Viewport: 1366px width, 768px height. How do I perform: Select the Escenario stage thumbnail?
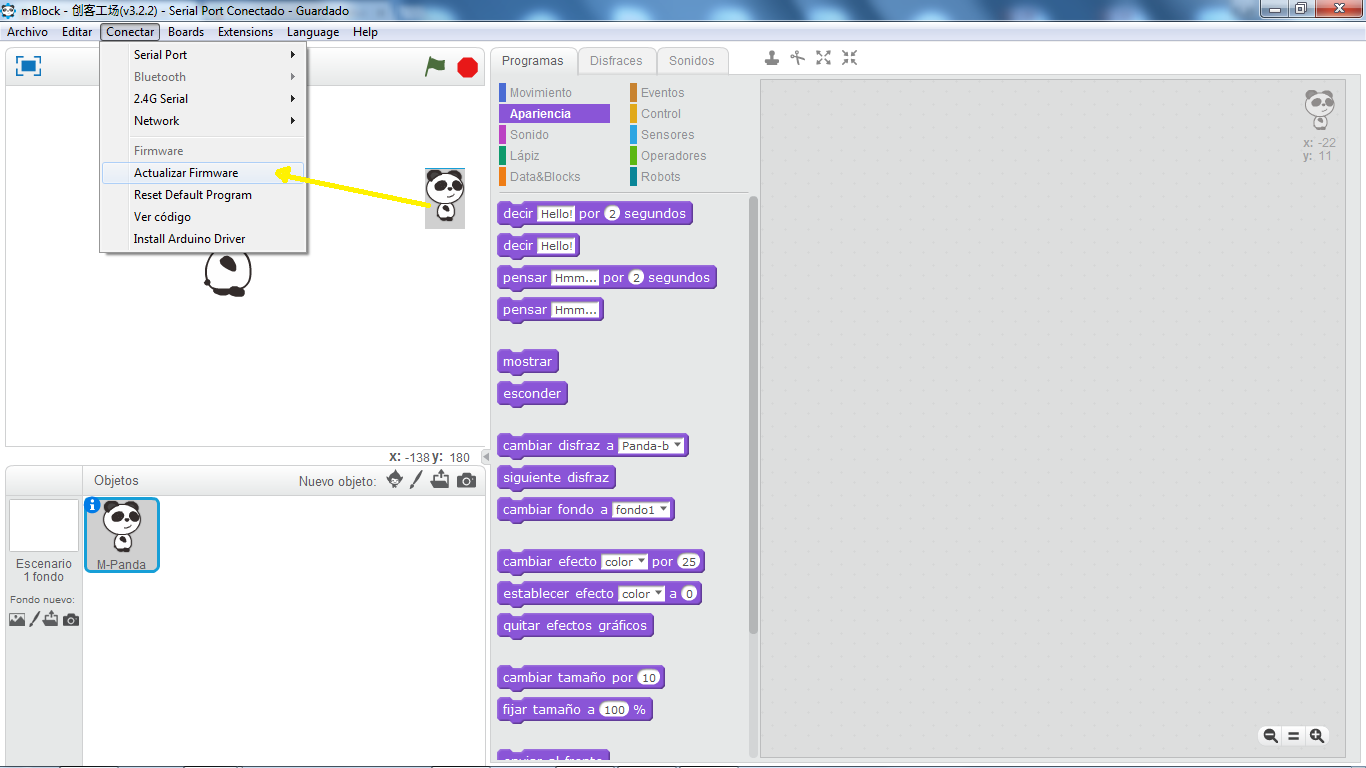click(44, 526)
